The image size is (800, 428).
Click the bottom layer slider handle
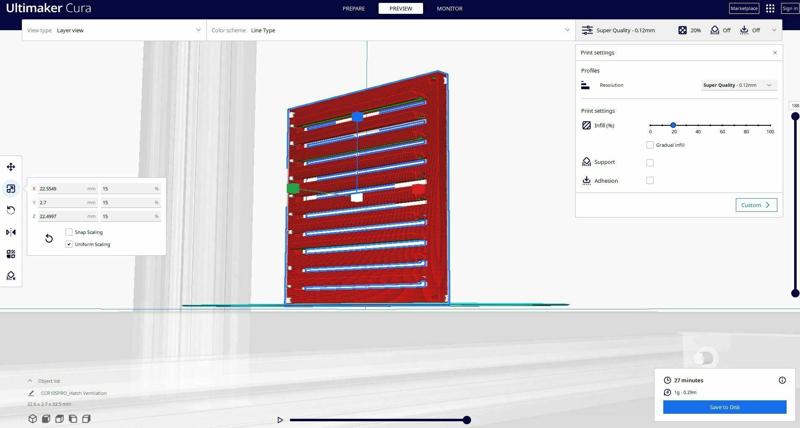click(x=795, y=293)
